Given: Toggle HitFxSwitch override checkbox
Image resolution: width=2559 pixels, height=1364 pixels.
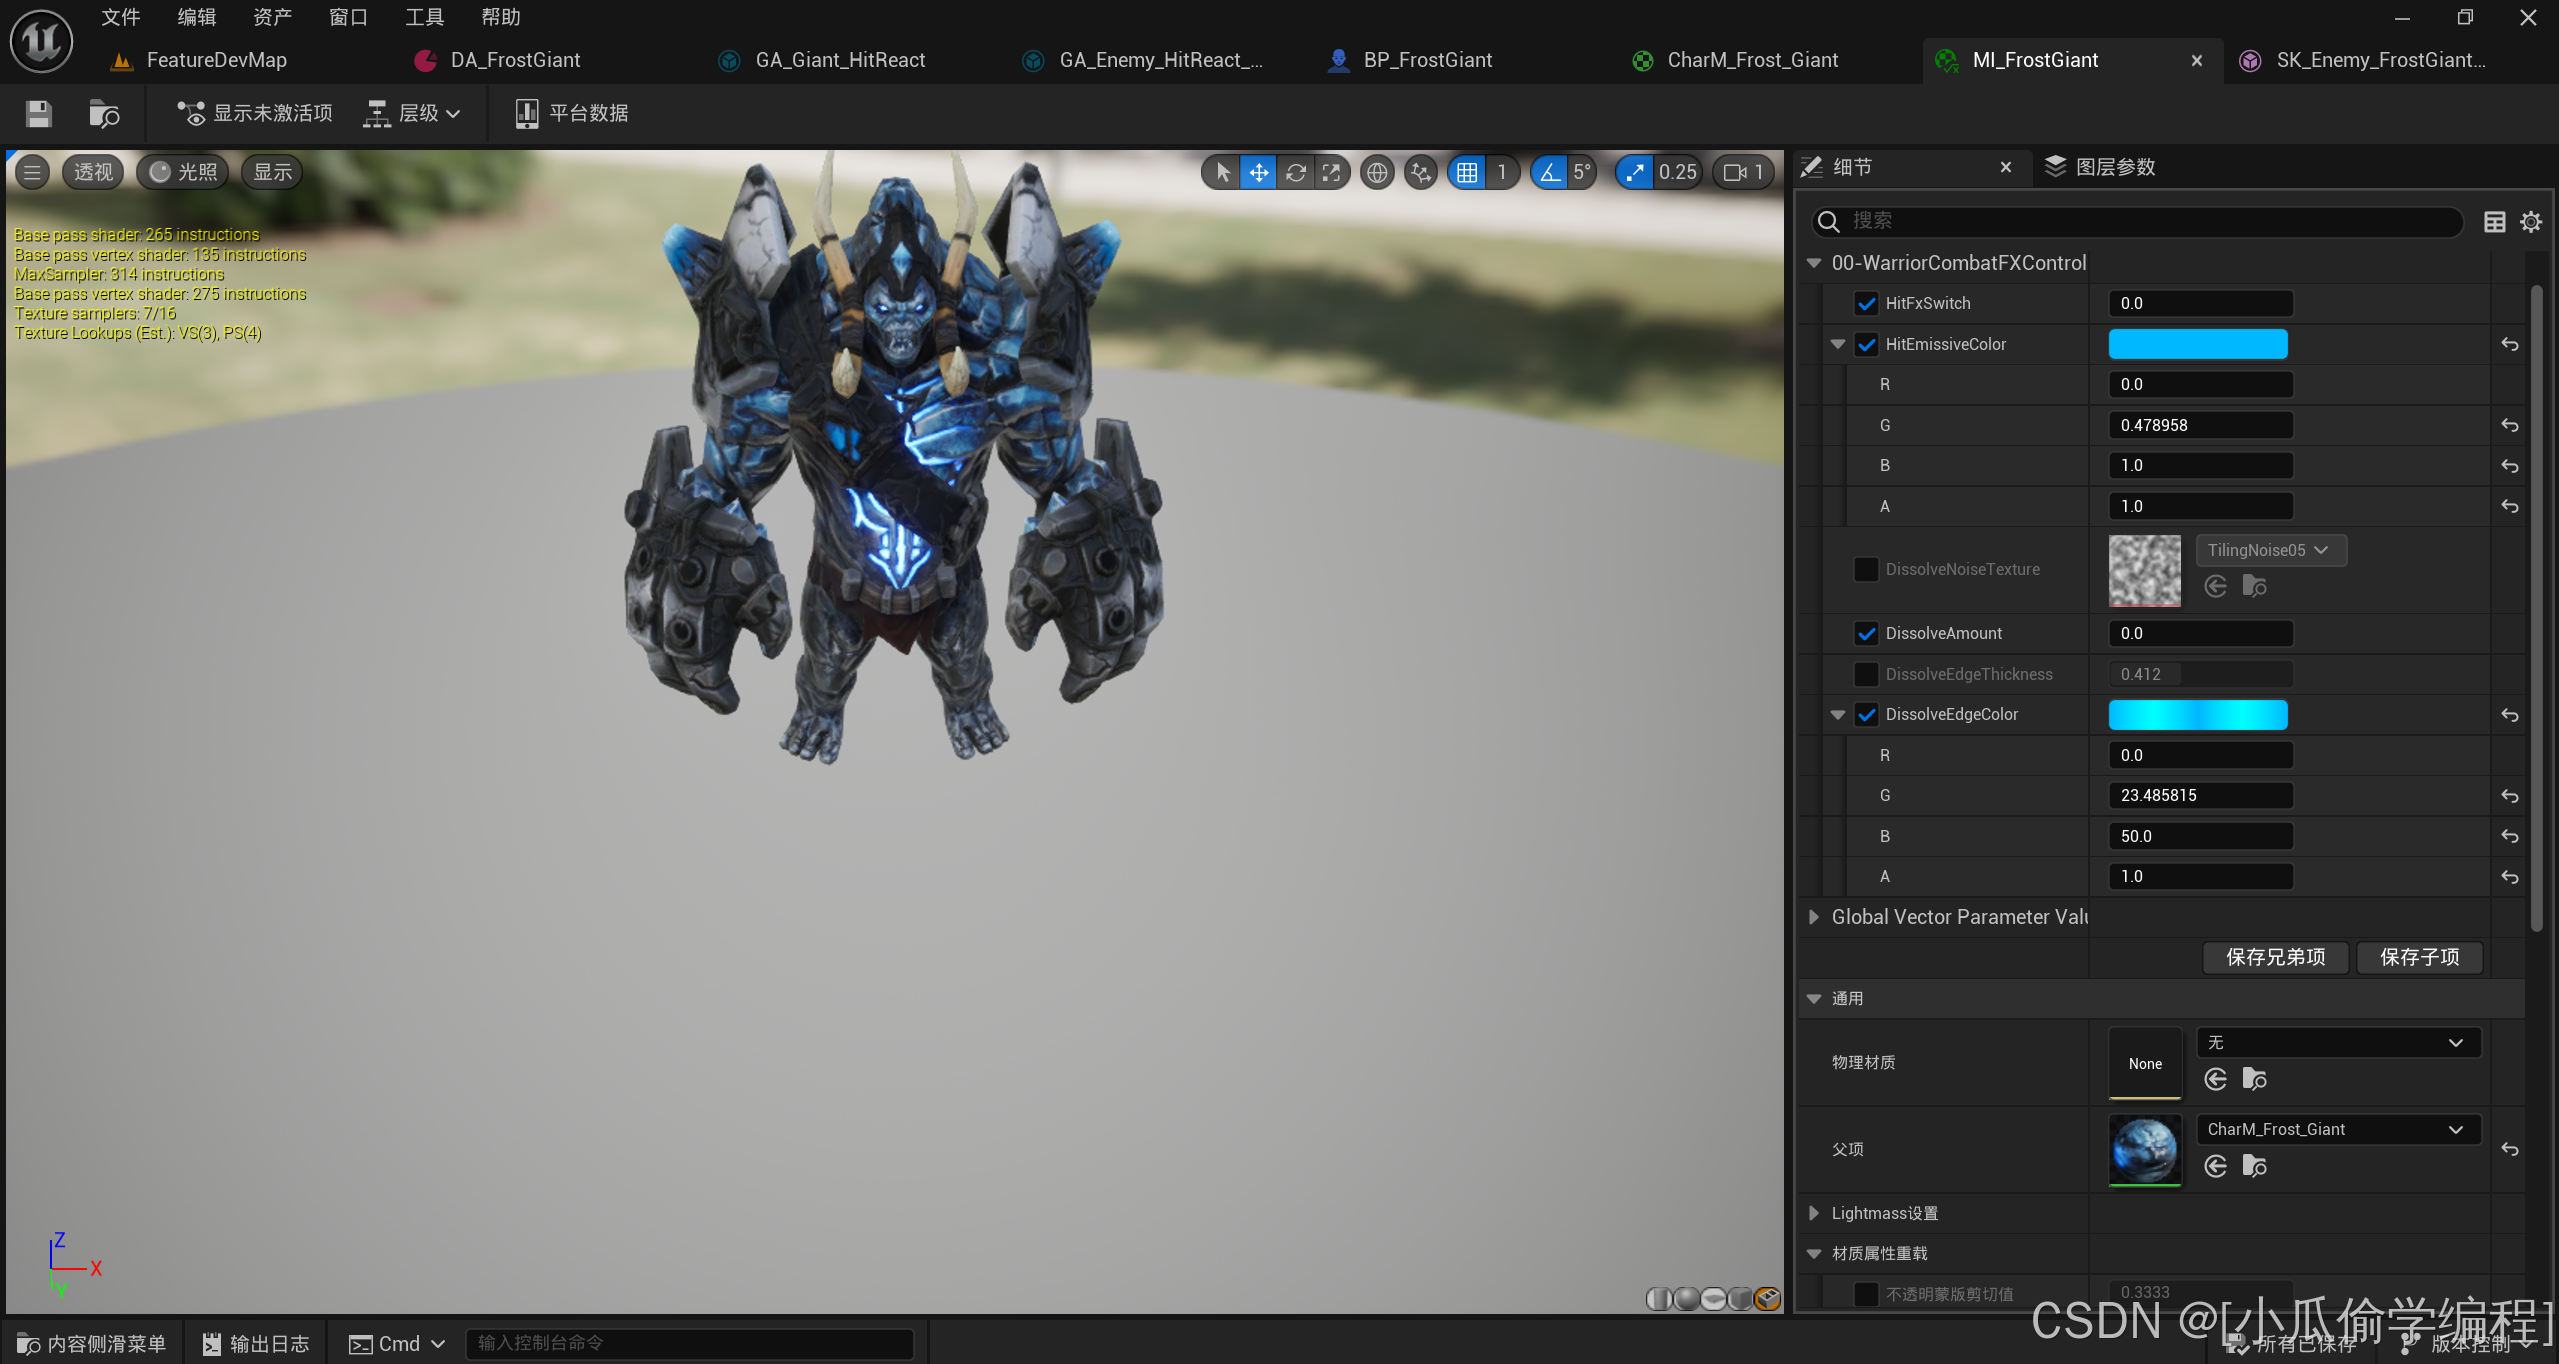Looking at the screenshot, I should [x=1866, y=303].
